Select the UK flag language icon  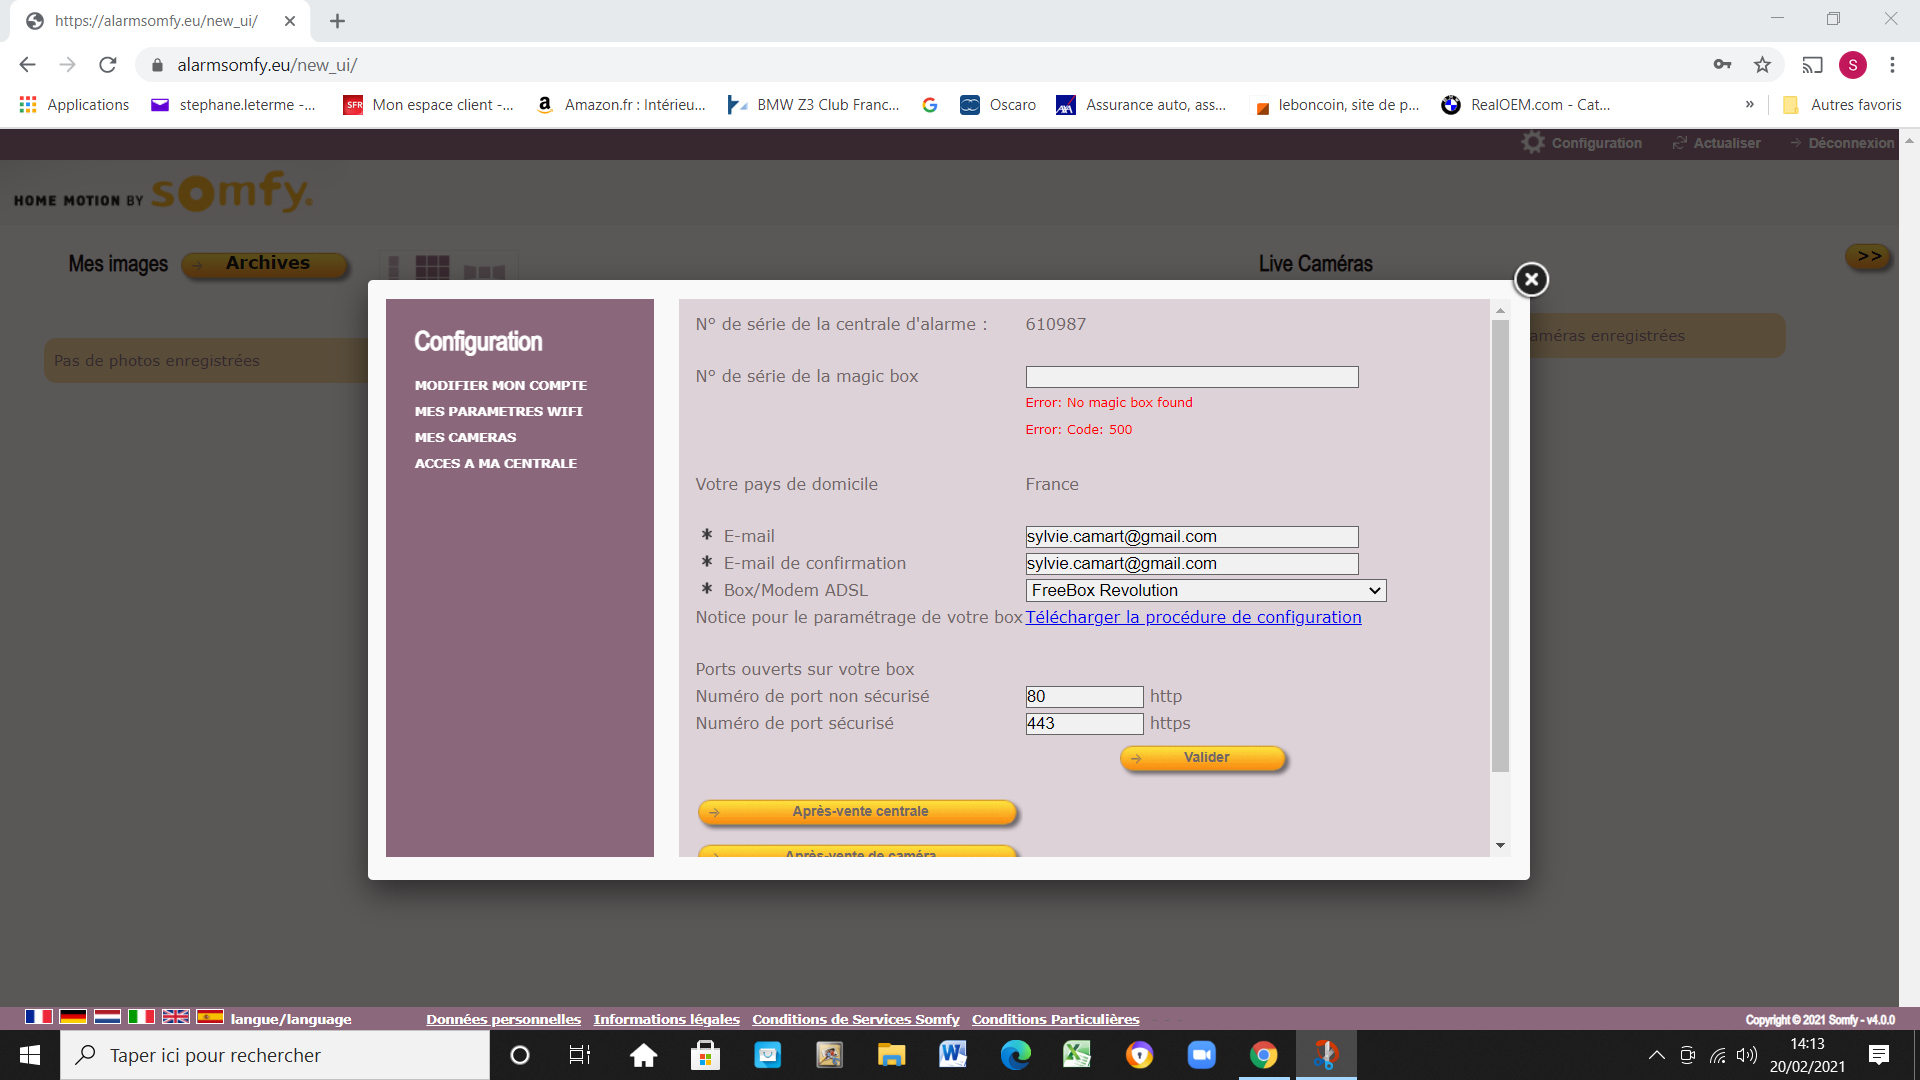click(176, 1017)
